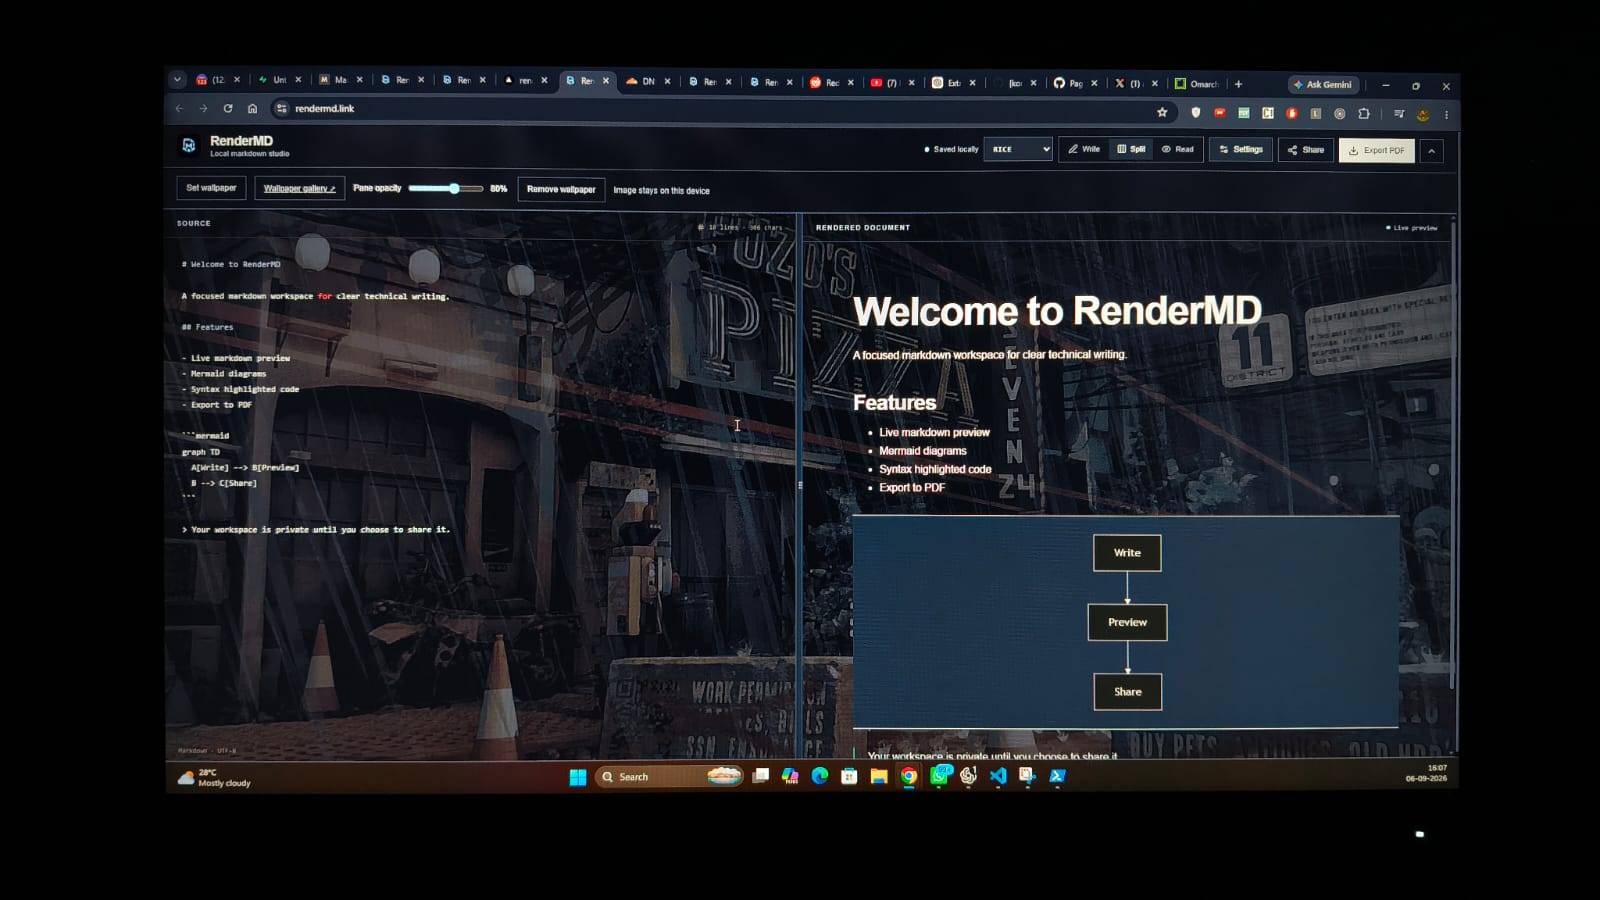The width and height of the screenshot is (1600, 900).
Task: Click the Preview node in mermaid diagram
Action: click(1127, 622)
